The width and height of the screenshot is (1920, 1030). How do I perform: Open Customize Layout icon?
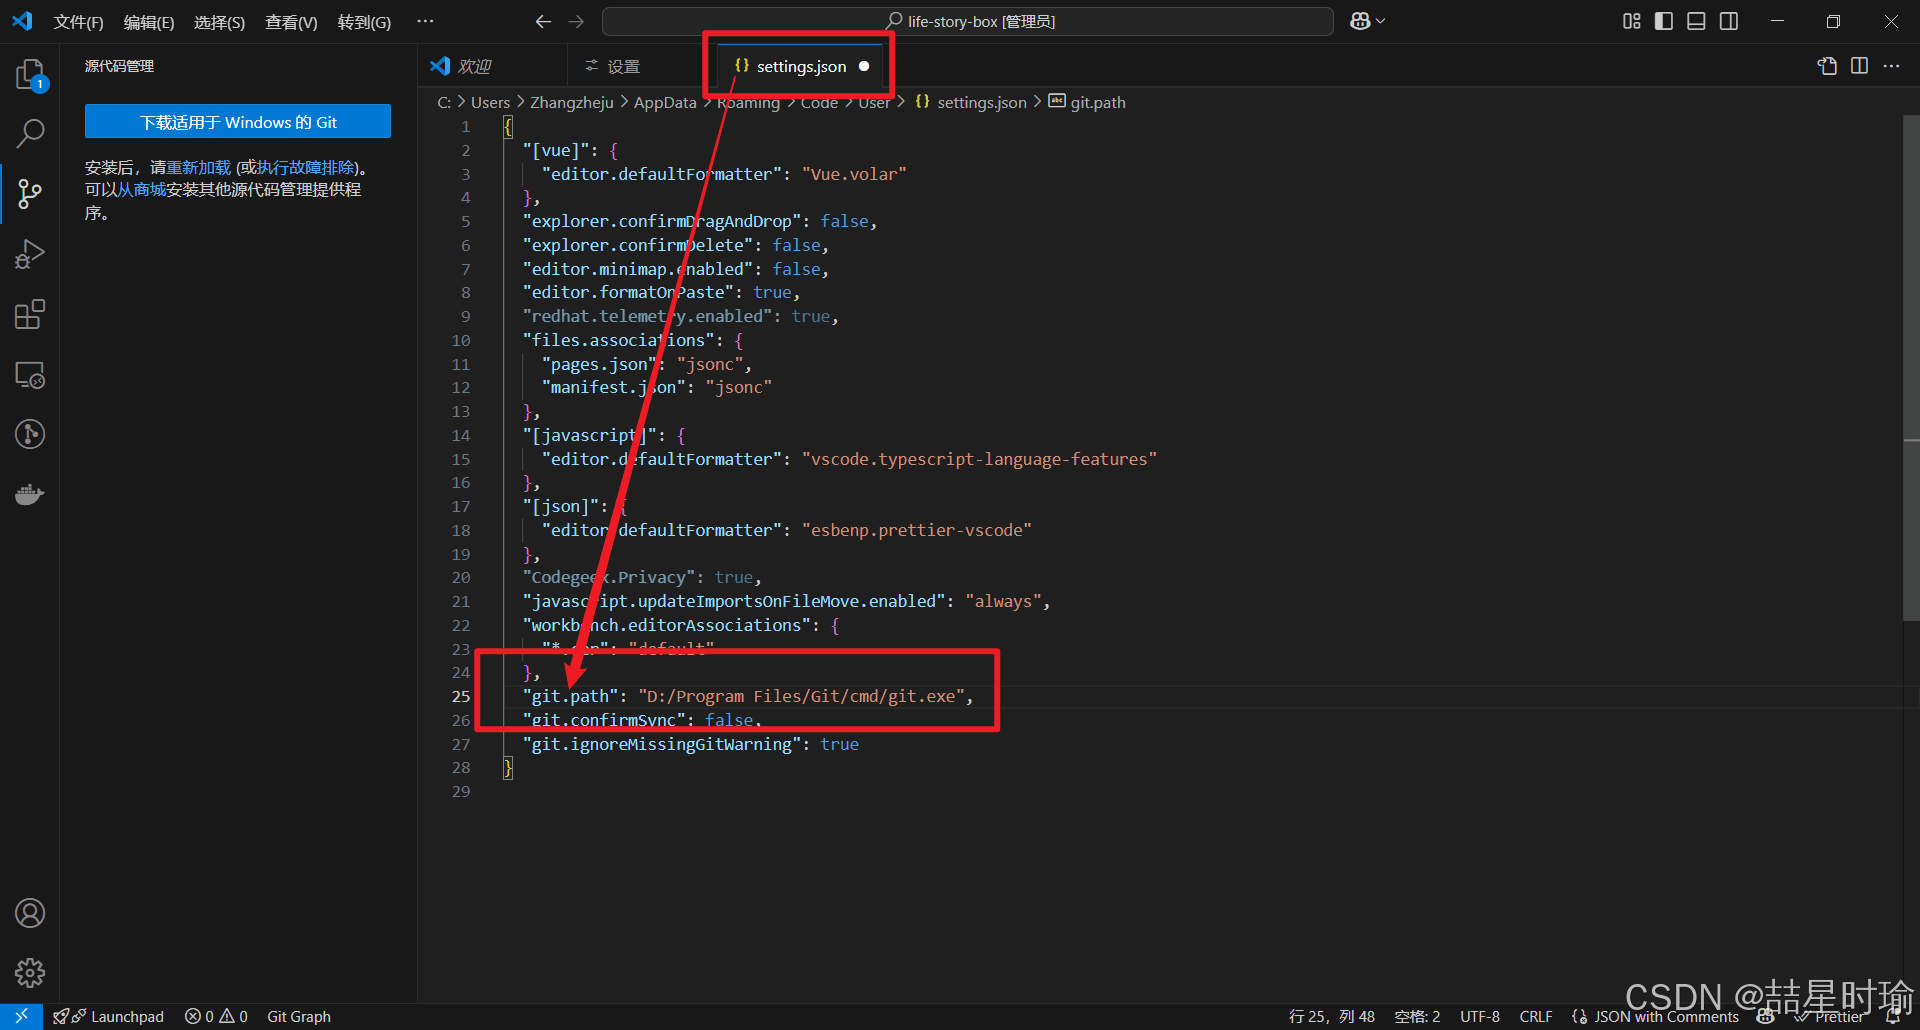point(1632,21)
